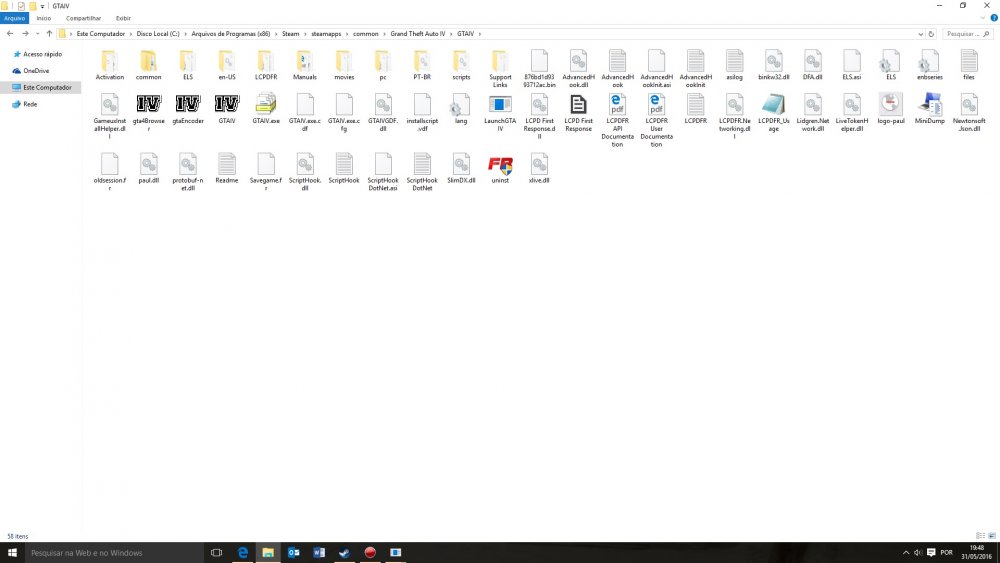Select OneDrive in navigation pane
Image resolution: width=1000 pixels, height=563 pixels.
[x=36, y=71]
